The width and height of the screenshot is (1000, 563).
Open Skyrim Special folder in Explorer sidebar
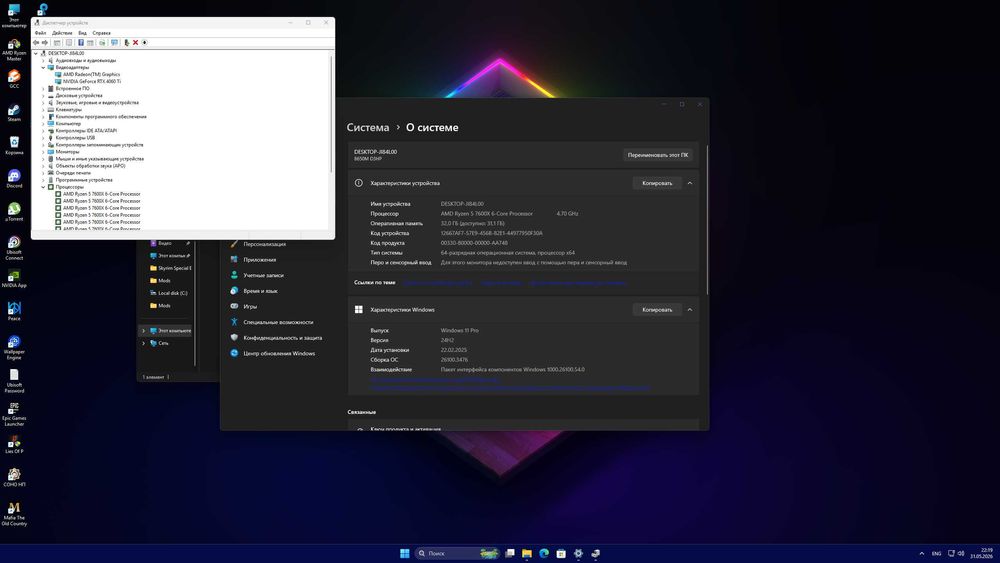click(171, 268)
